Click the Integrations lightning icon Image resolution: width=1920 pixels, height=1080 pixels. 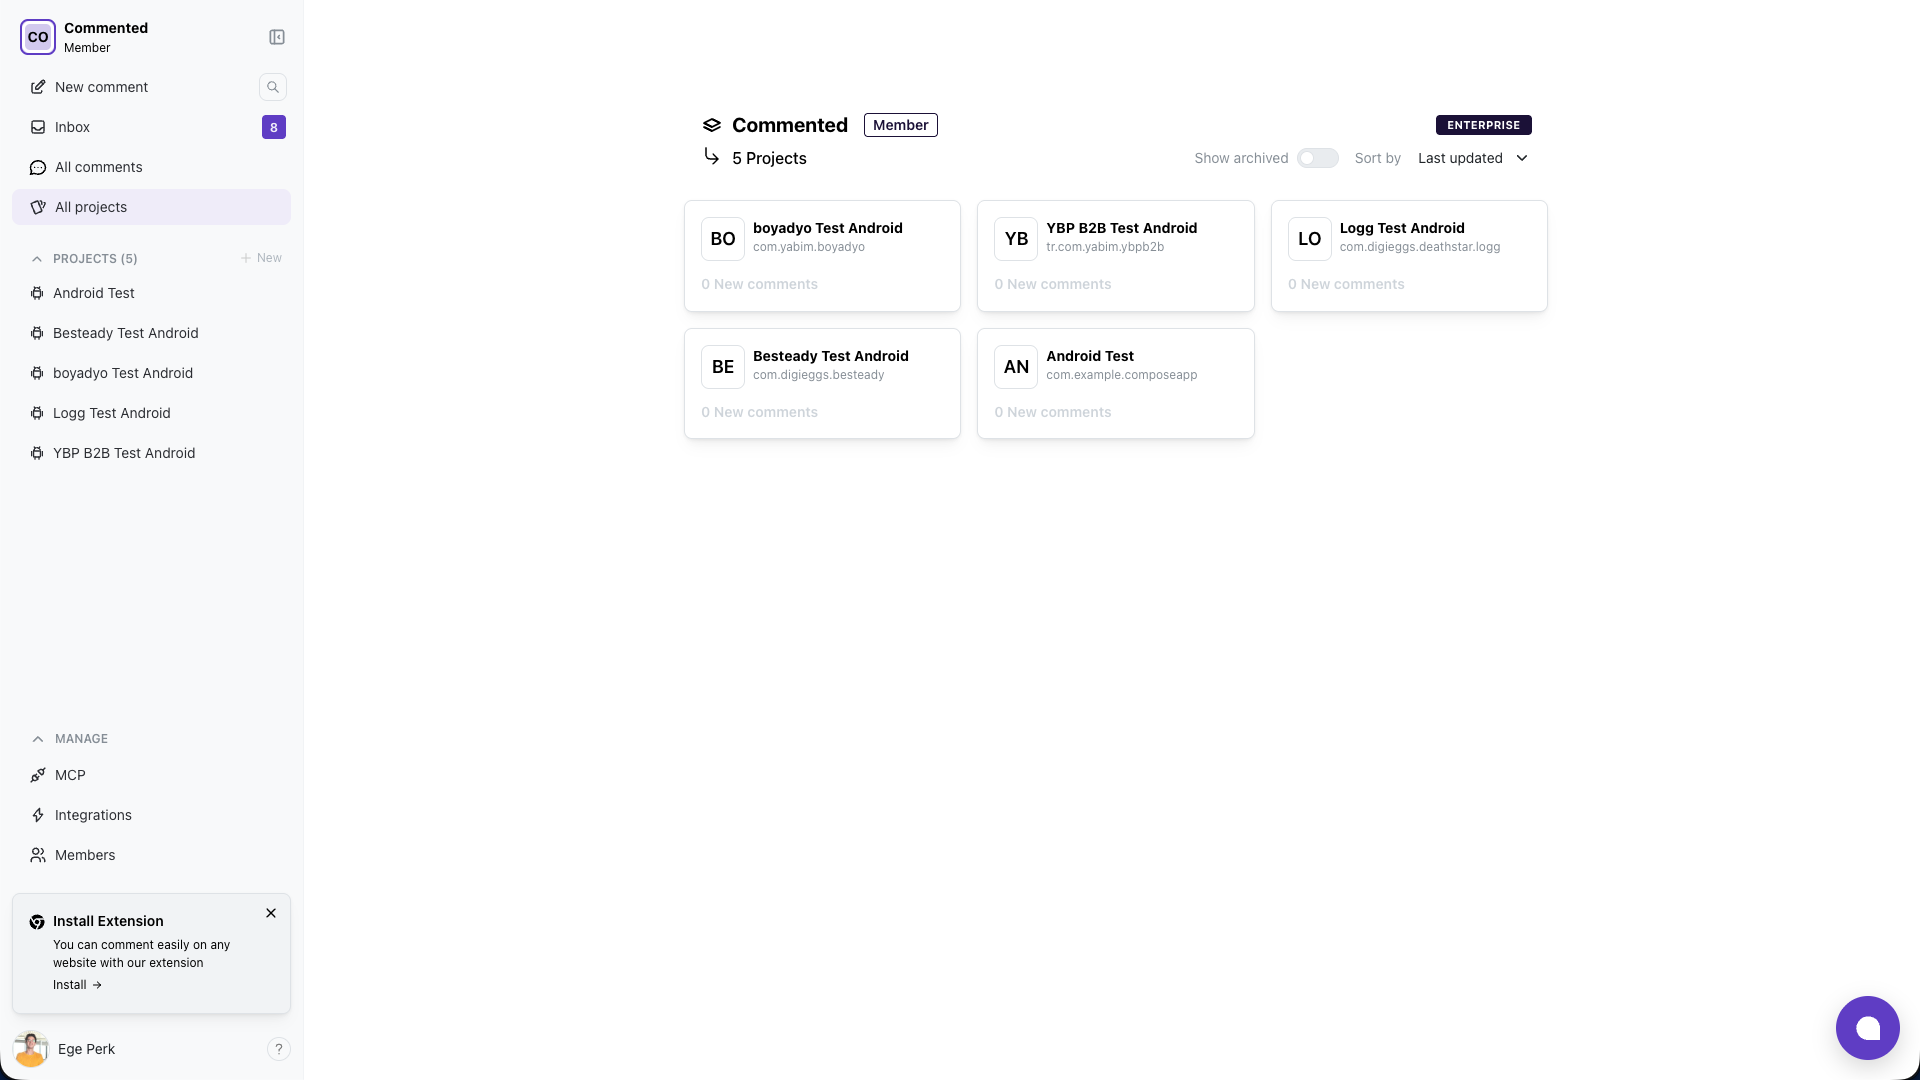38,815
